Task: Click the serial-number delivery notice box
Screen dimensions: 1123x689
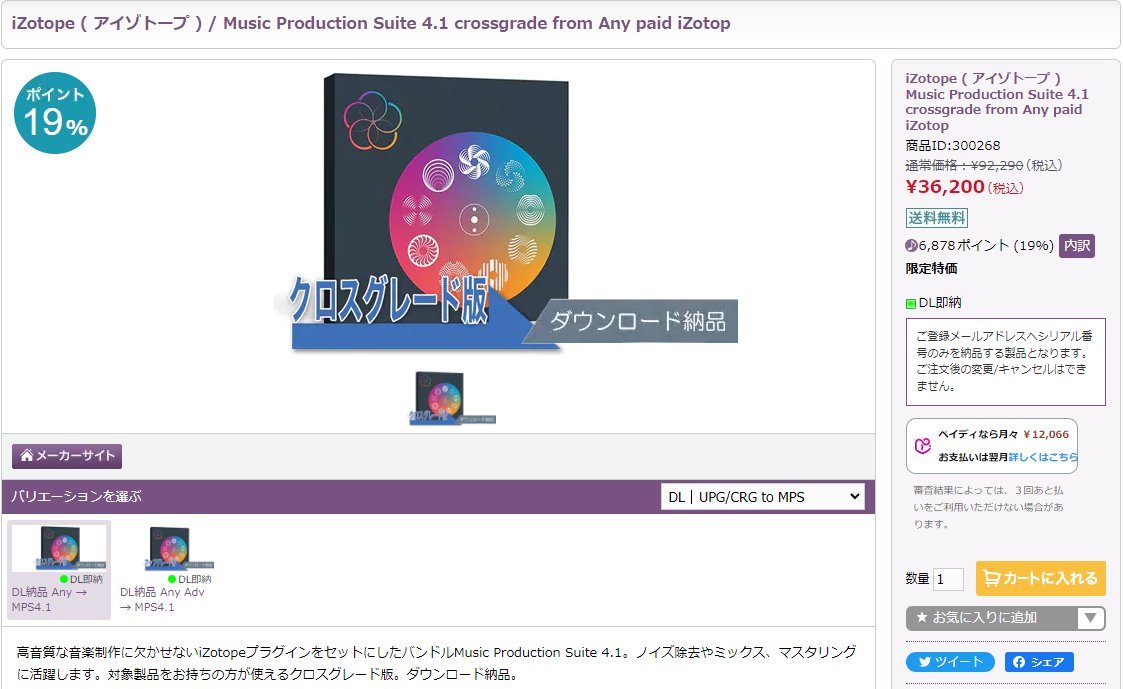Action: [1006, 362]
